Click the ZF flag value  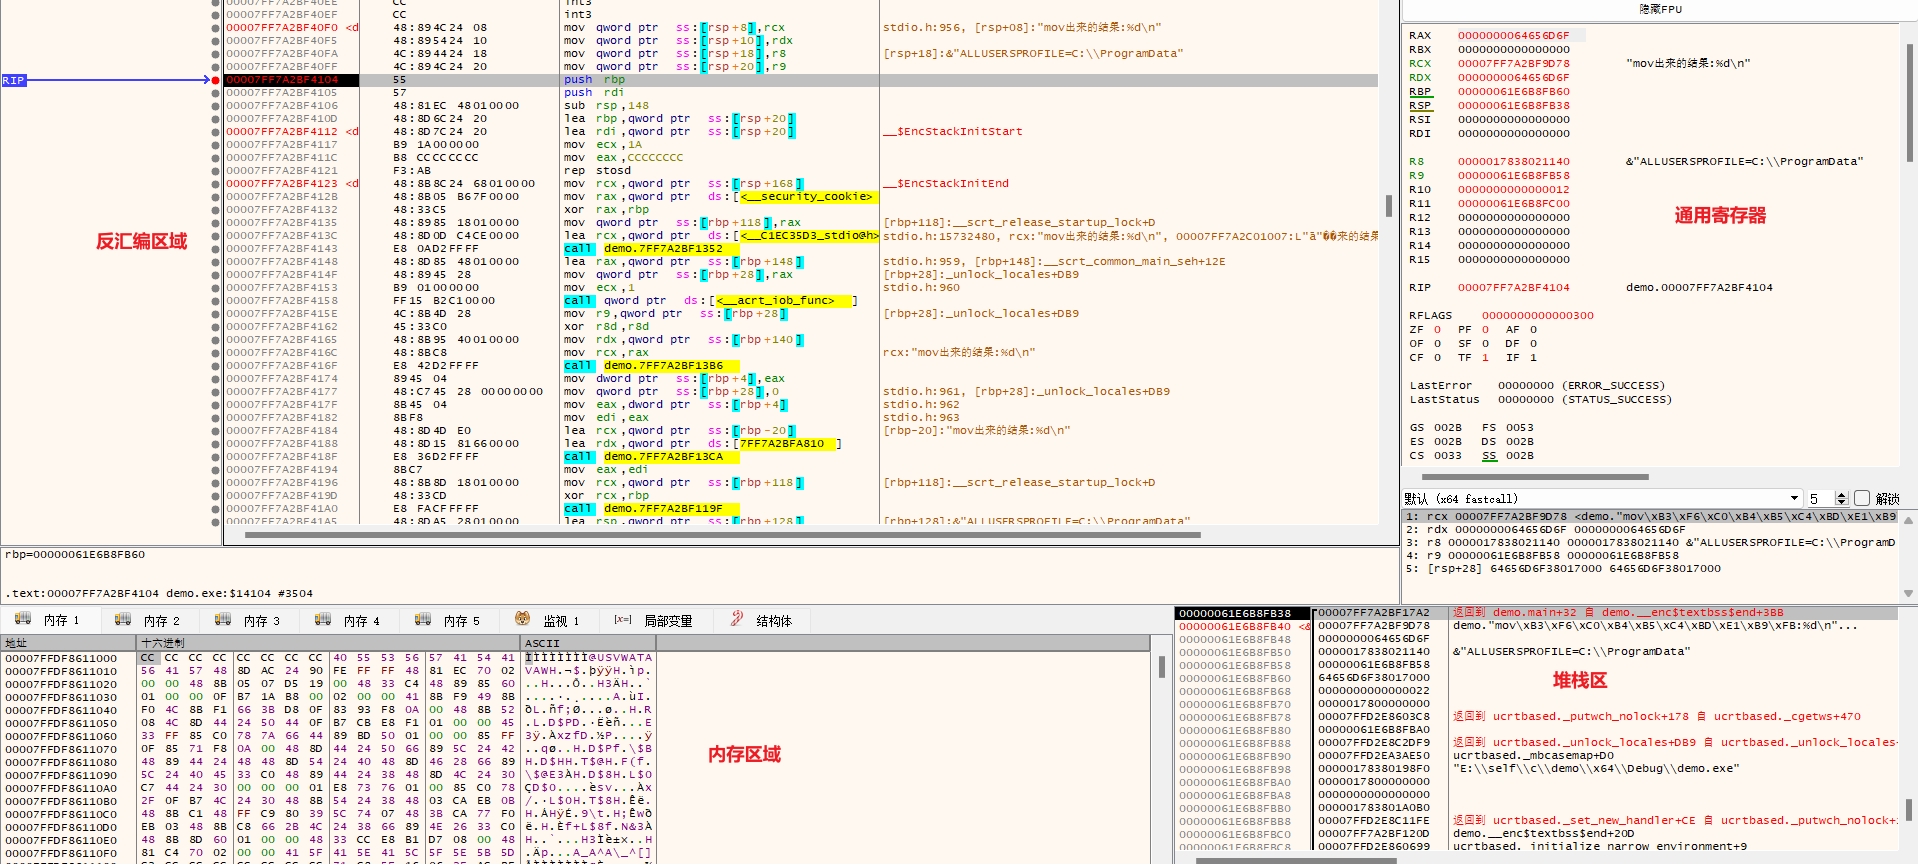(x=1437, y=329)
